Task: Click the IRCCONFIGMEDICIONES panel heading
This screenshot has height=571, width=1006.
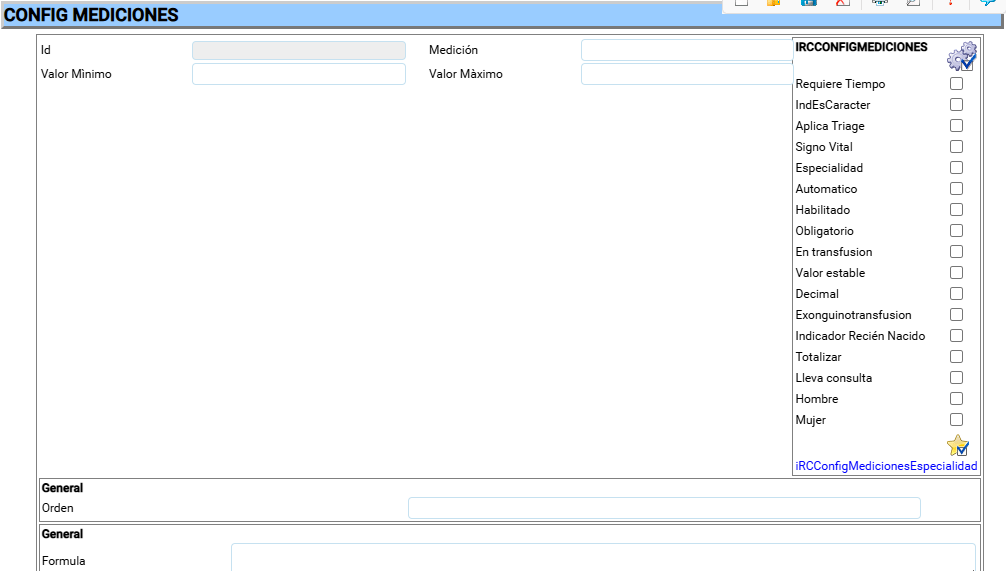Action: point(861,47)
